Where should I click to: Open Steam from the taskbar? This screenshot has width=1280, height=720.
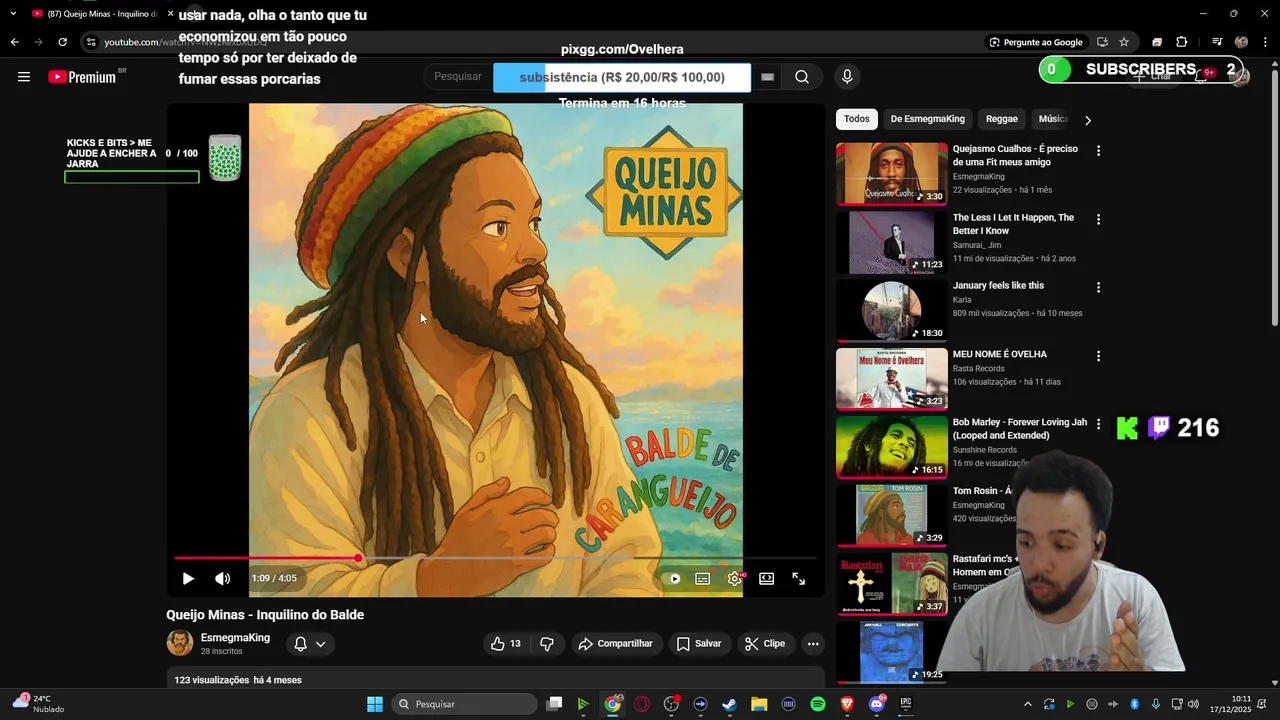coord(730,704)
